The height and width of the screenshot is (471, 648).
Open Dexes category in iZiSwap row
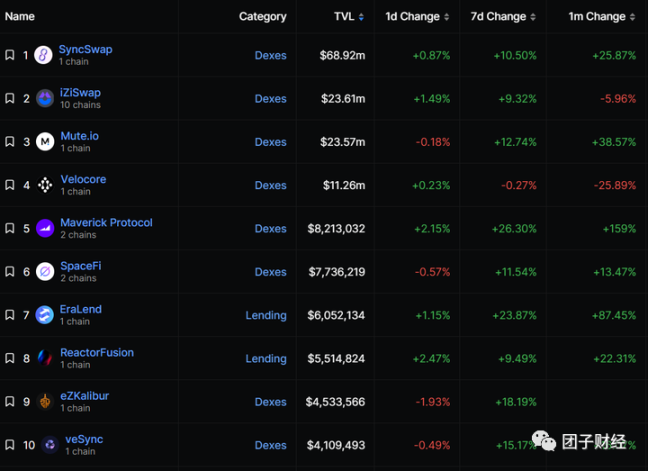pyautogui.click(x=271, y=99)
